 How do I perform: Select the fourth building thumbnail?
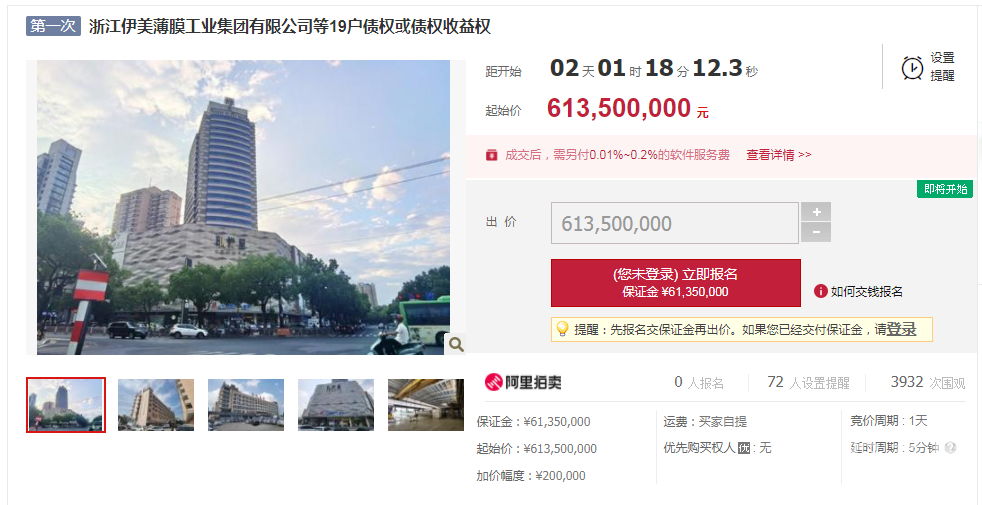point(336,405)
